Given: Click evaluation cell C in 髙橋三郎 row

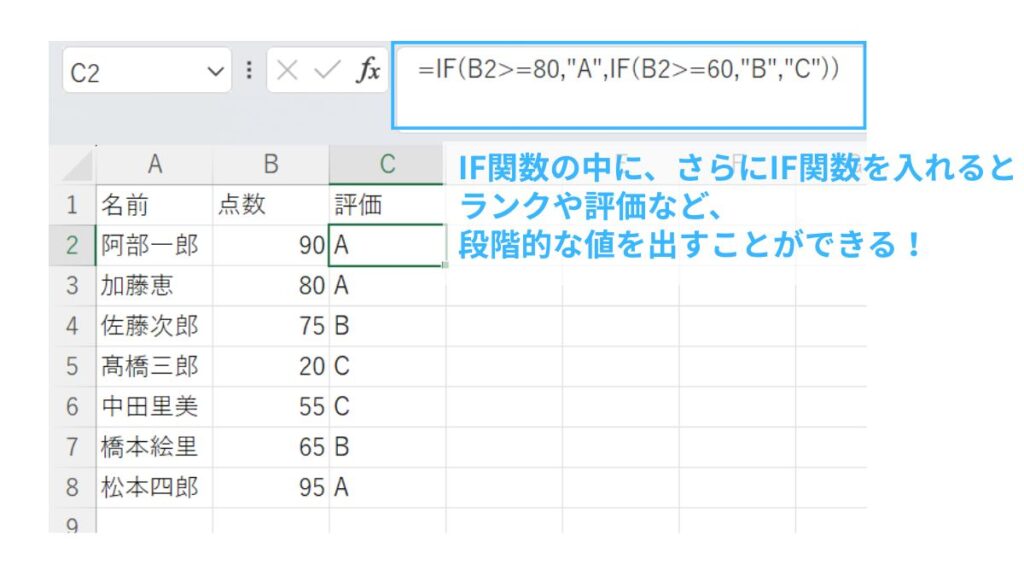Looking at the screenshot, I should pos(387,366).
